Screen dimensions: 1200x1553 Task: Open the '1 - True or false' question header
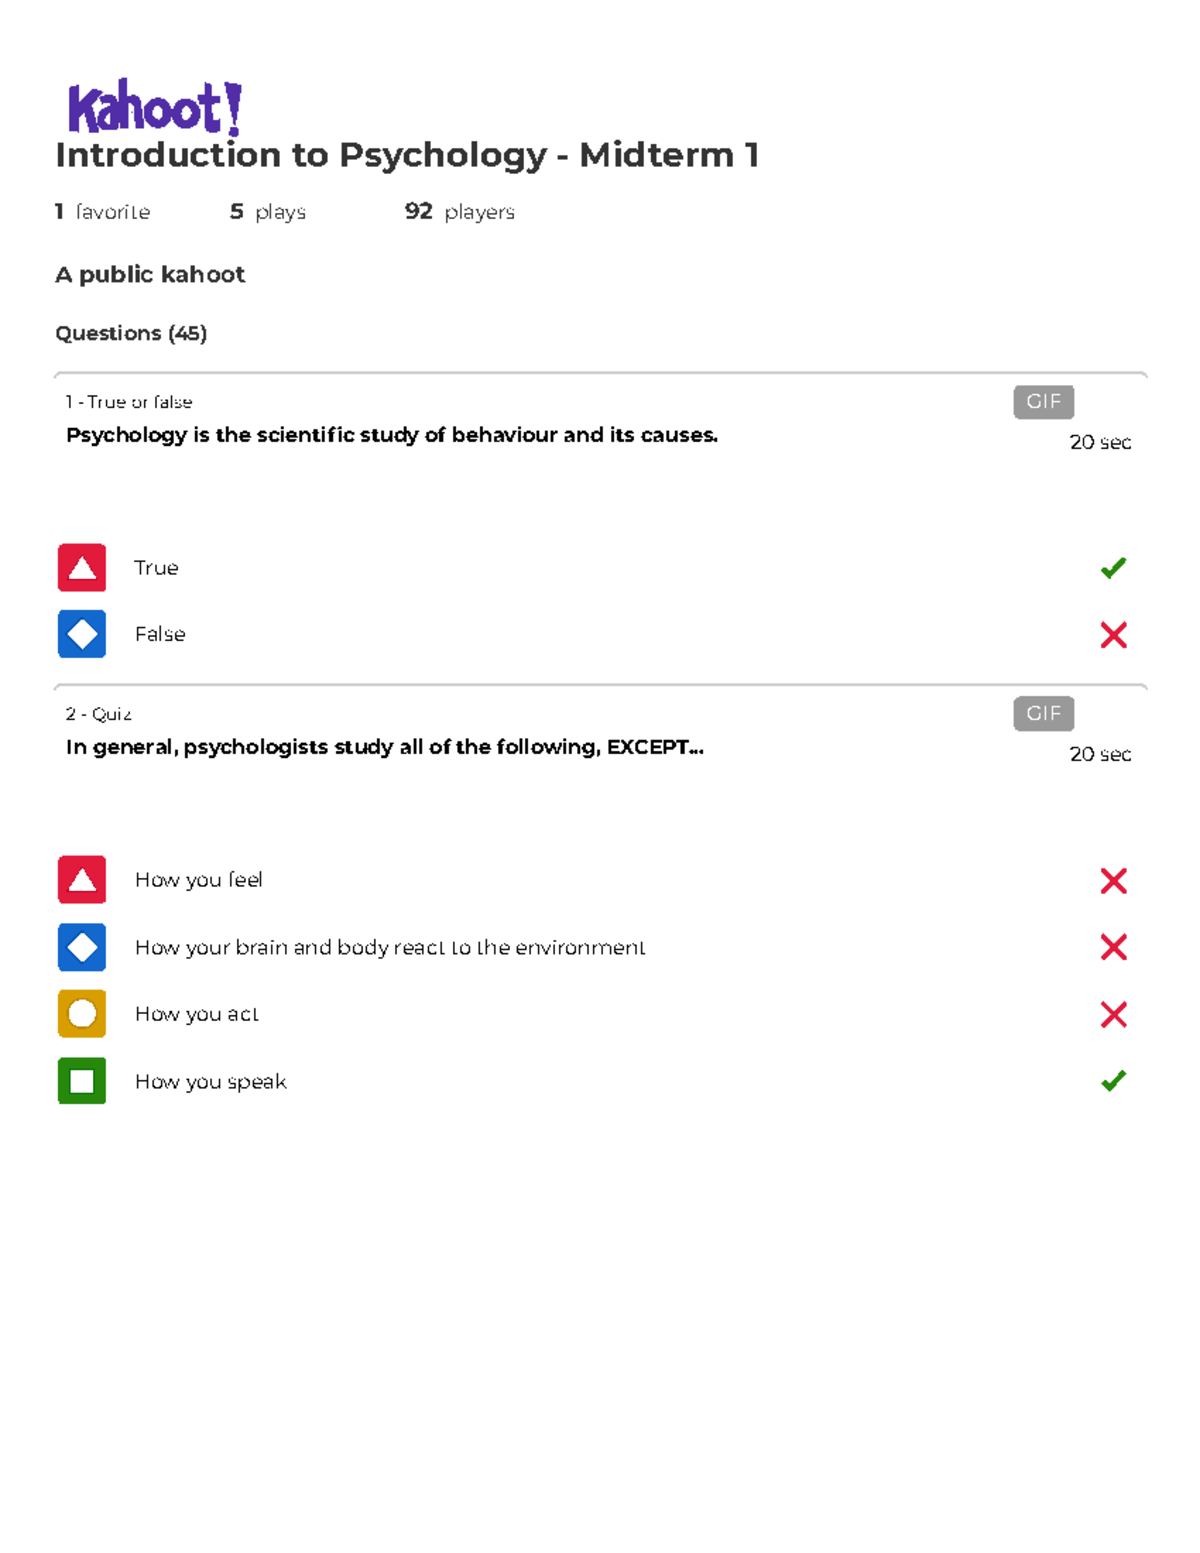point(128,401)
